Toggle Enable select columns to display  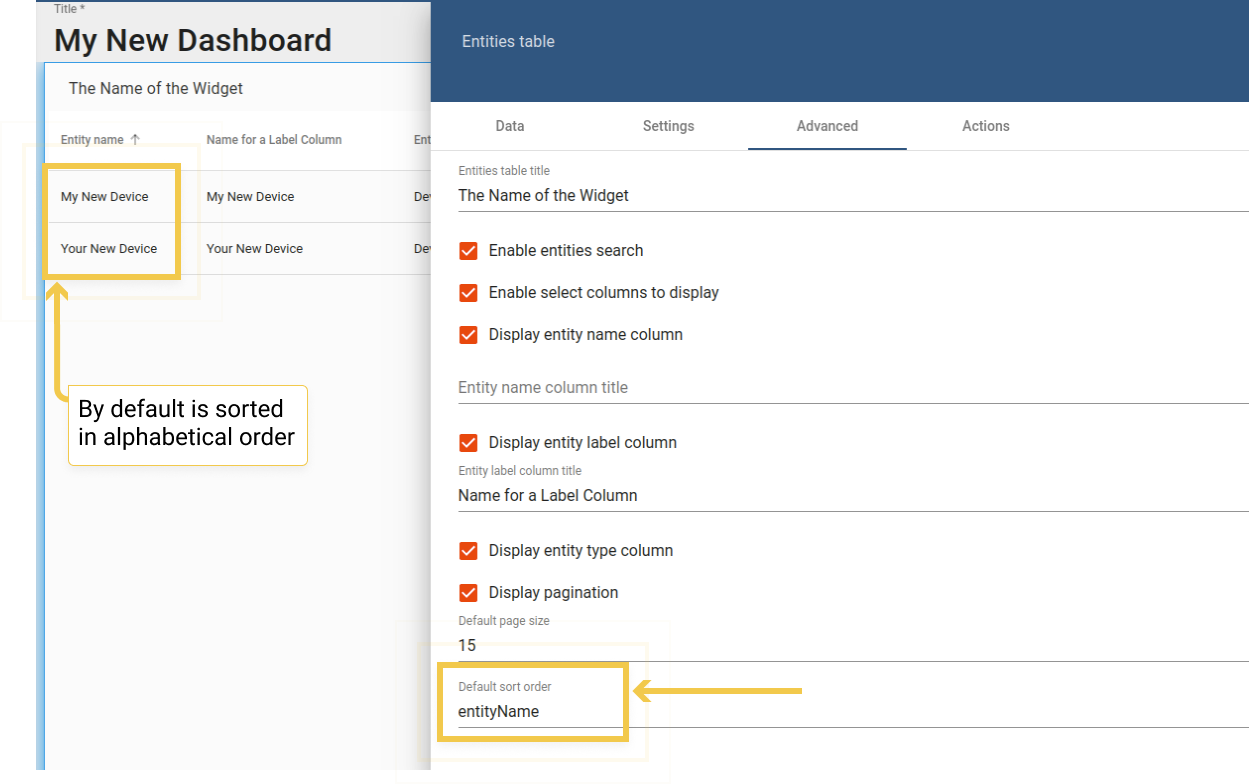pos(468,293)
